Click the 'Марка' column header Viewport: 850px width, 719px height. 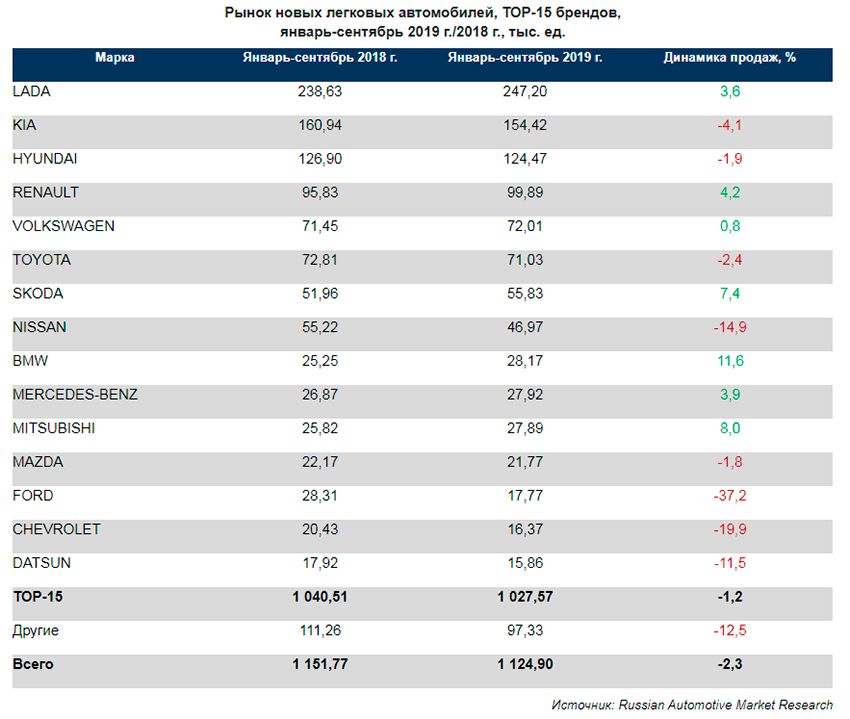tap(114, 57)
